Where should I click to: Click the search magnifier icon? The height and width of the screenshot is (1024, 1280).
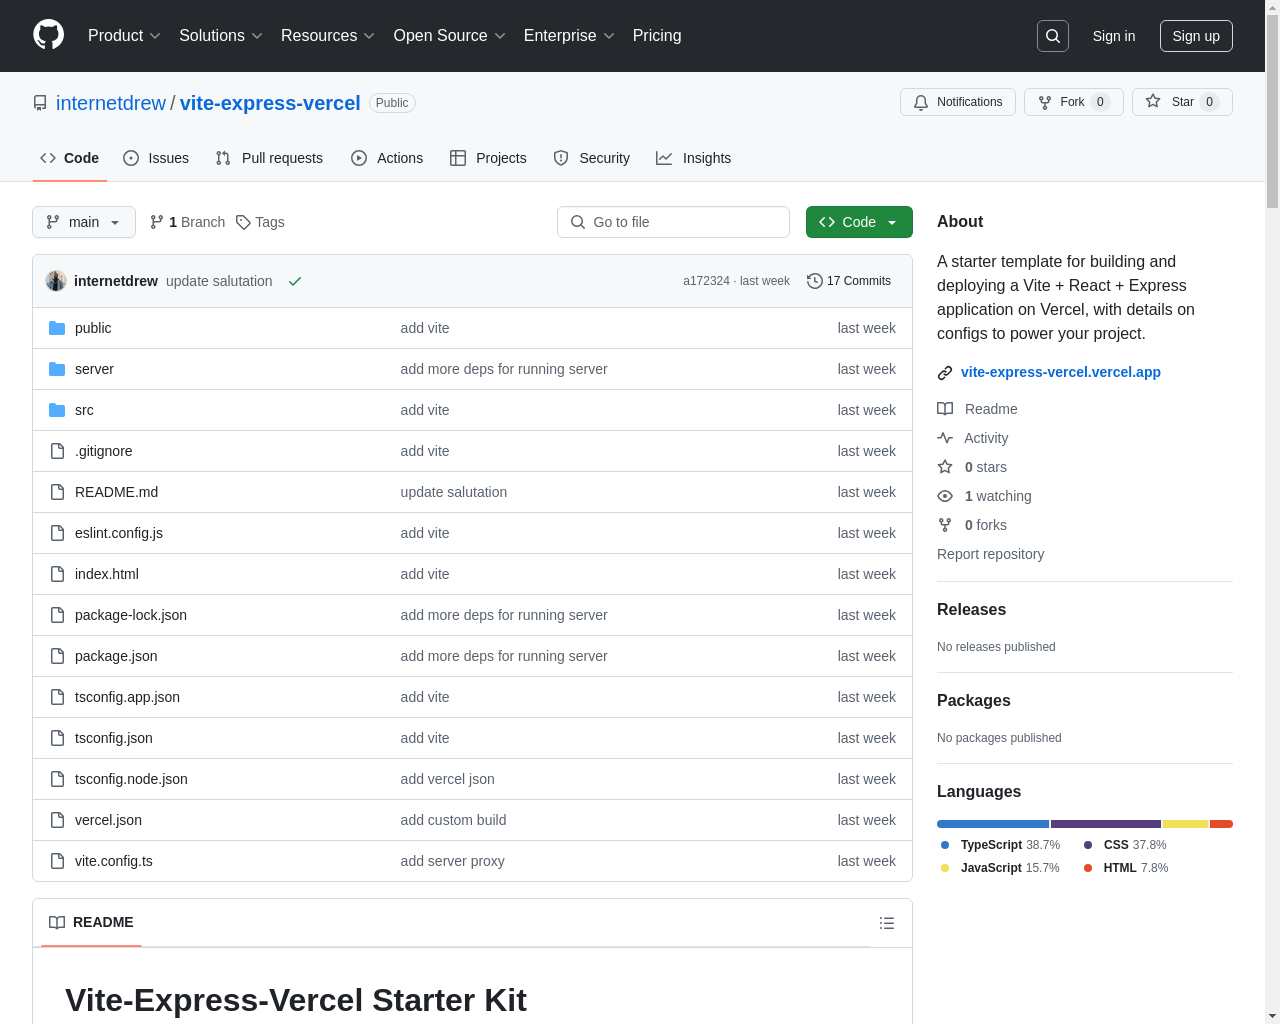click(1053, 36)
